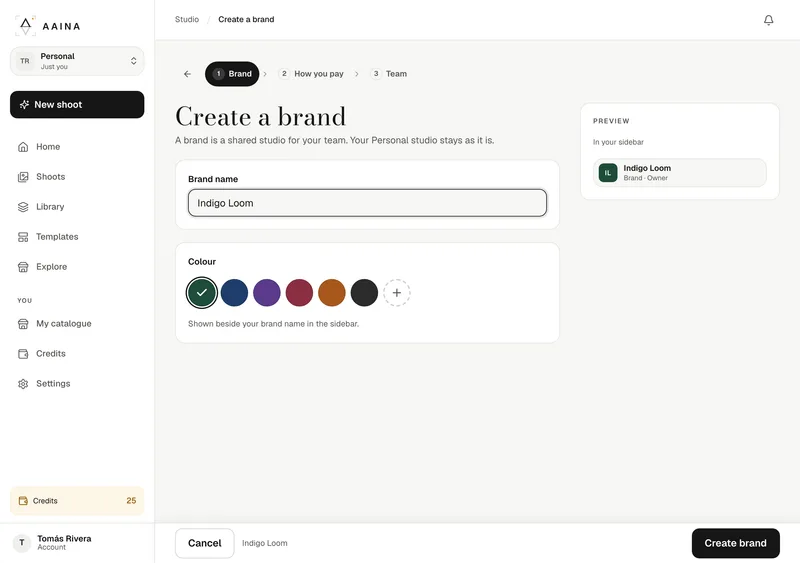Go back using the left arrow
The height and width of the screenshot is (563, 800).
pyautogui.click(x=187, y=74)
